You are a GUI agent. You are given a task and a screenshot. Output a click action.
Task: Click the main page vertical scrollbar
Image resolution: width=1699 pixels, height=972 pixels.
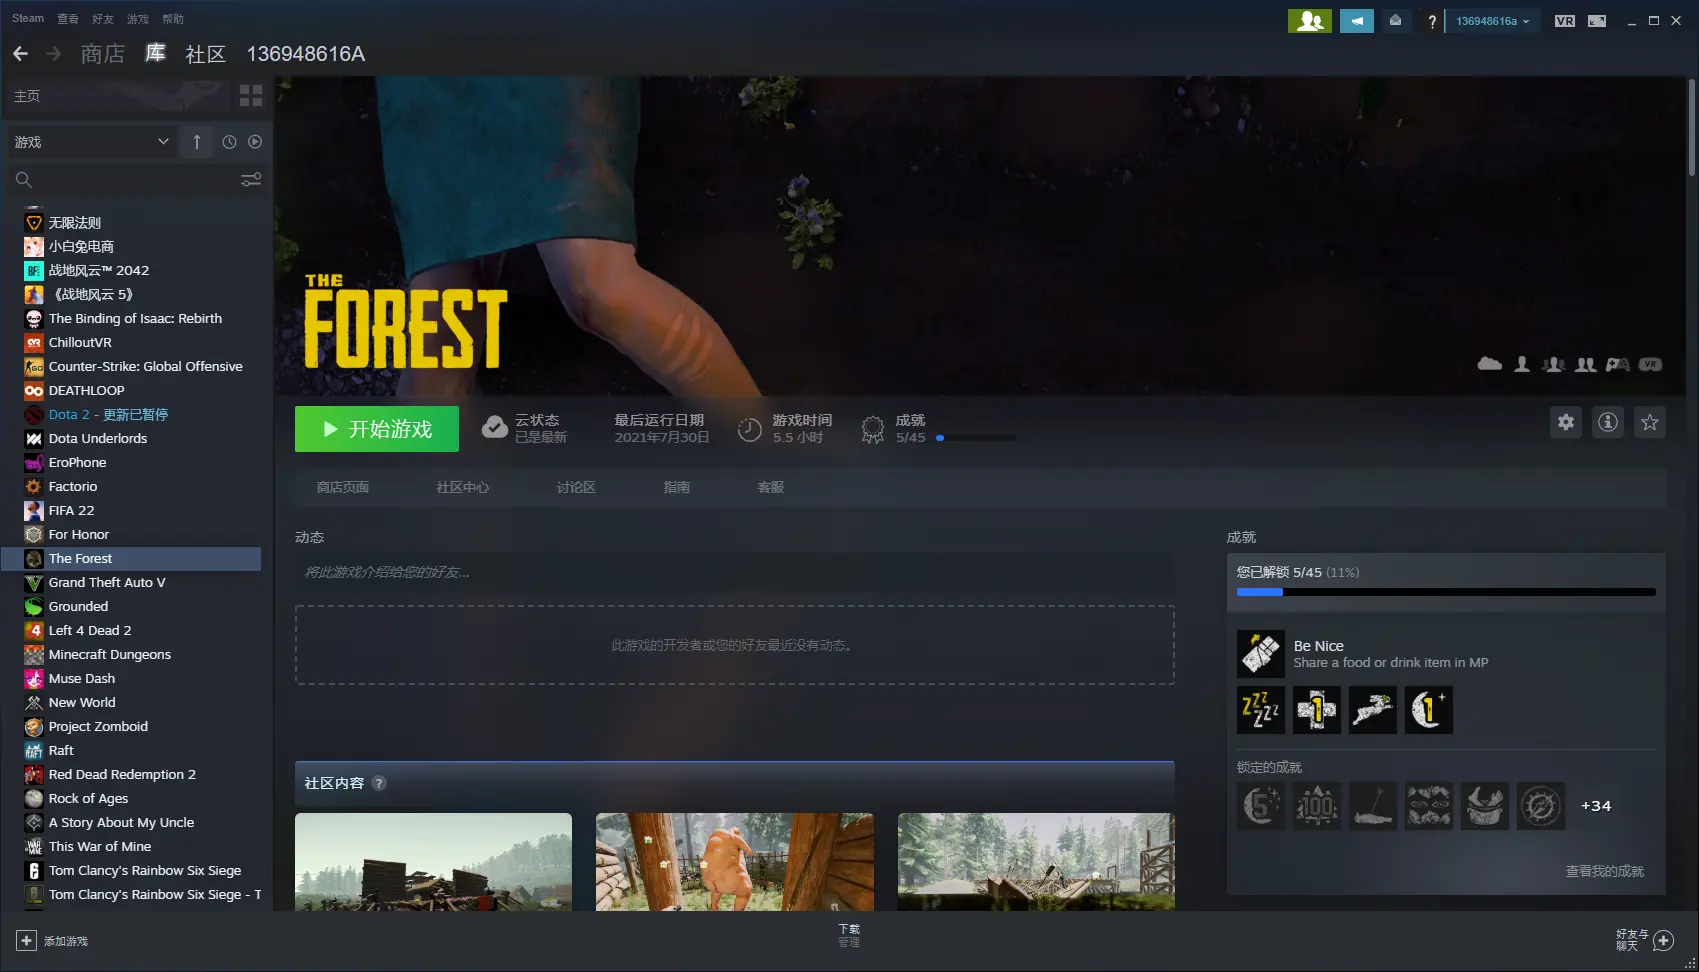point(1692,128)
